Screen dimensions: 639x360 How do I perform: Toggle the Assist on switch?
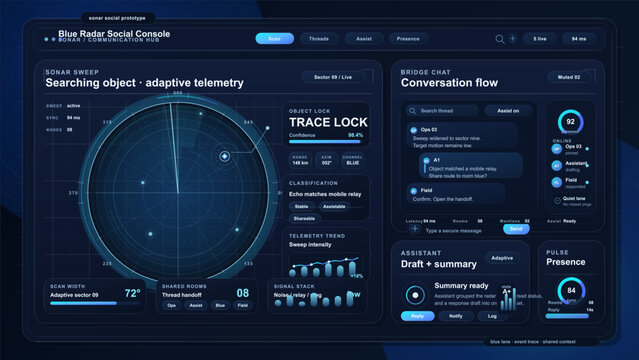[x=508, y=111]
